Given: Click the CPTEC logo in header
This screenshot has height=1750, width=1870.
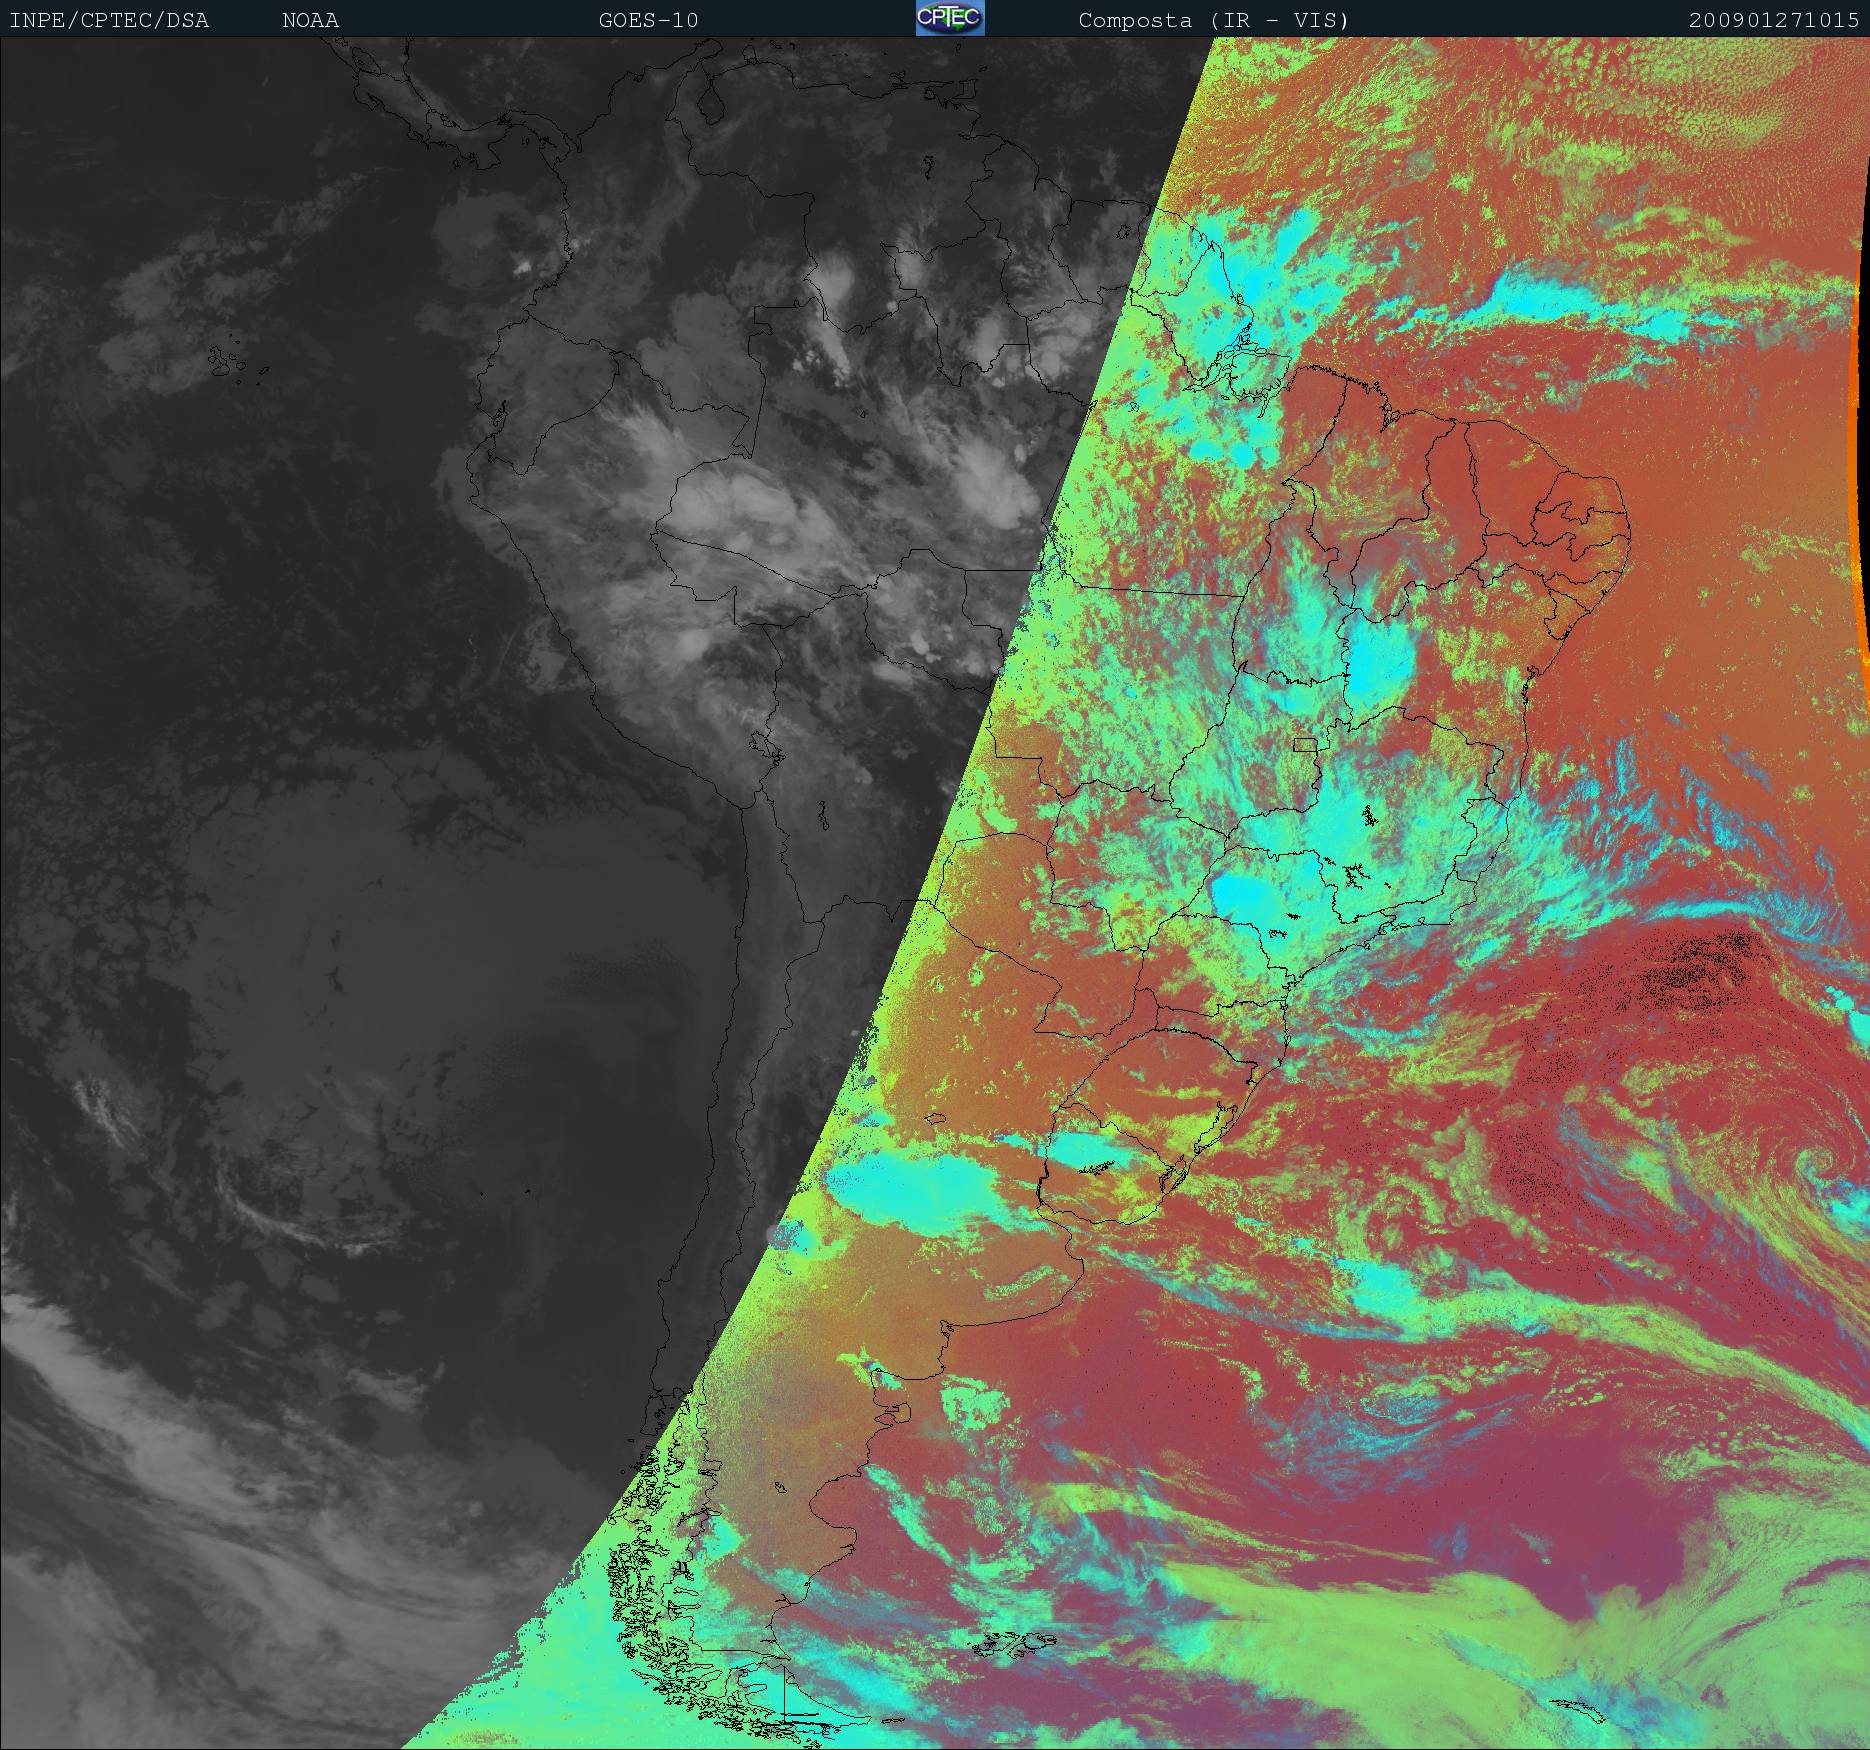Looking at the screenshot, I should tap(950, 19).
